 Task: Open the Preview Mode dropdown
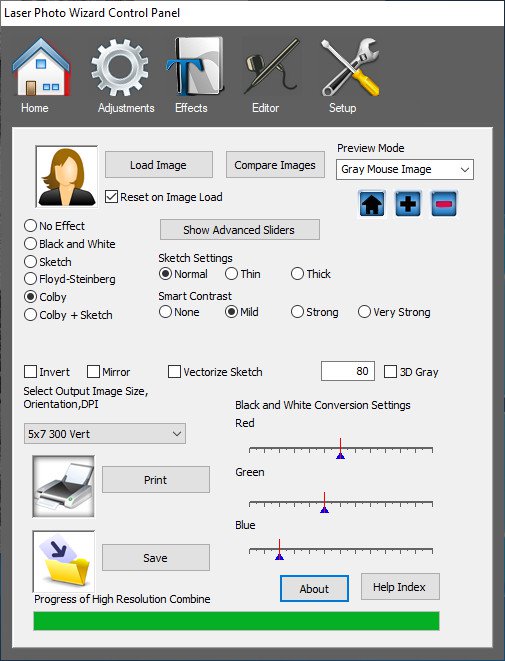coord(405,169)
